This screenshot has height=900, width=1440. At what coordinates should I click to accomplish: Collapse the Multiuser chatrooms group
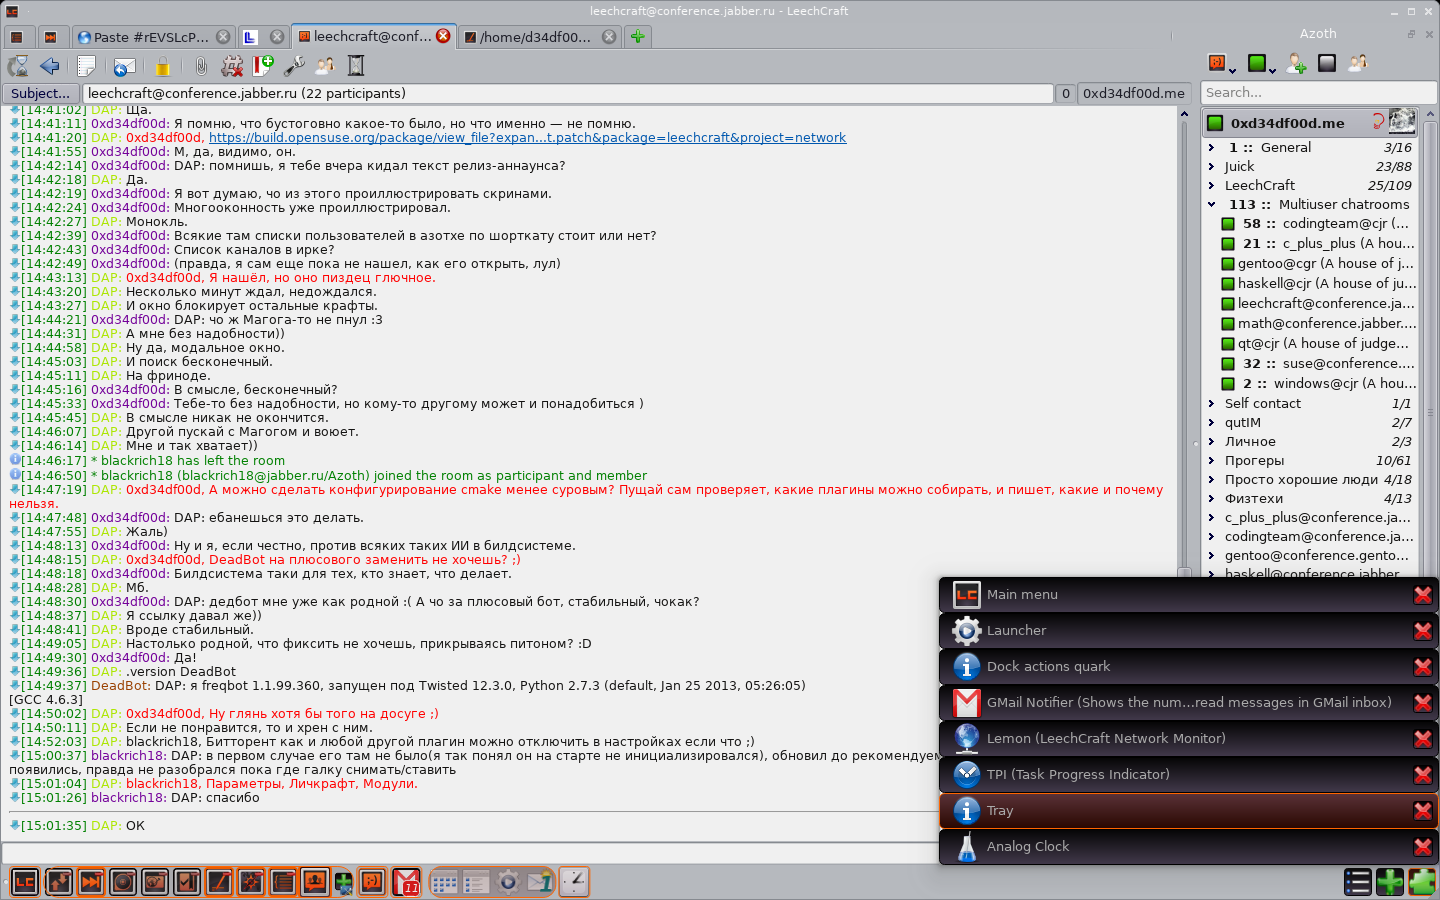point(1211,204)
